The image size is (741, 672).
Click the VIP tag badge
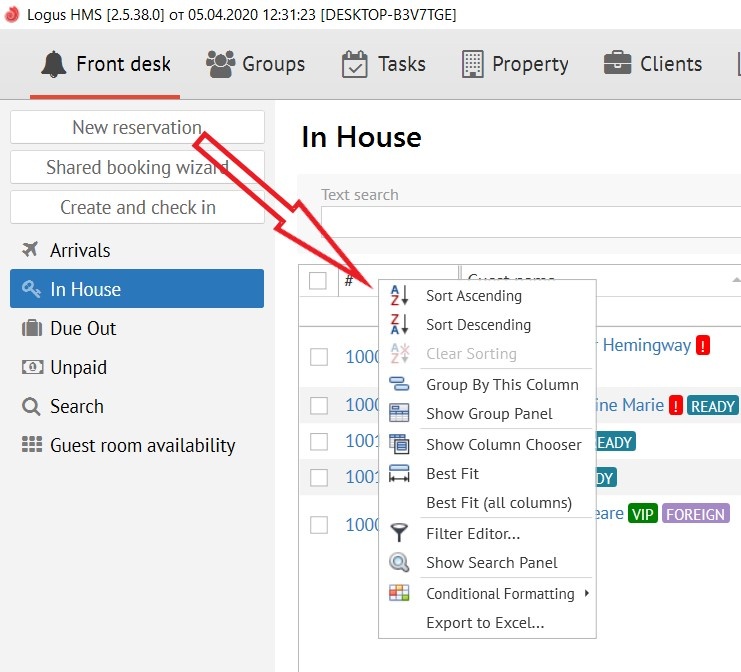click(643, 514)
